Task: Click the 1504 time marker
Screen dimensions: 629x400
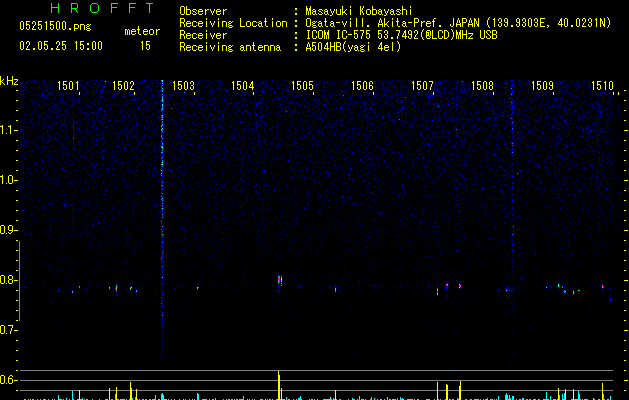Action: (243, 86)
